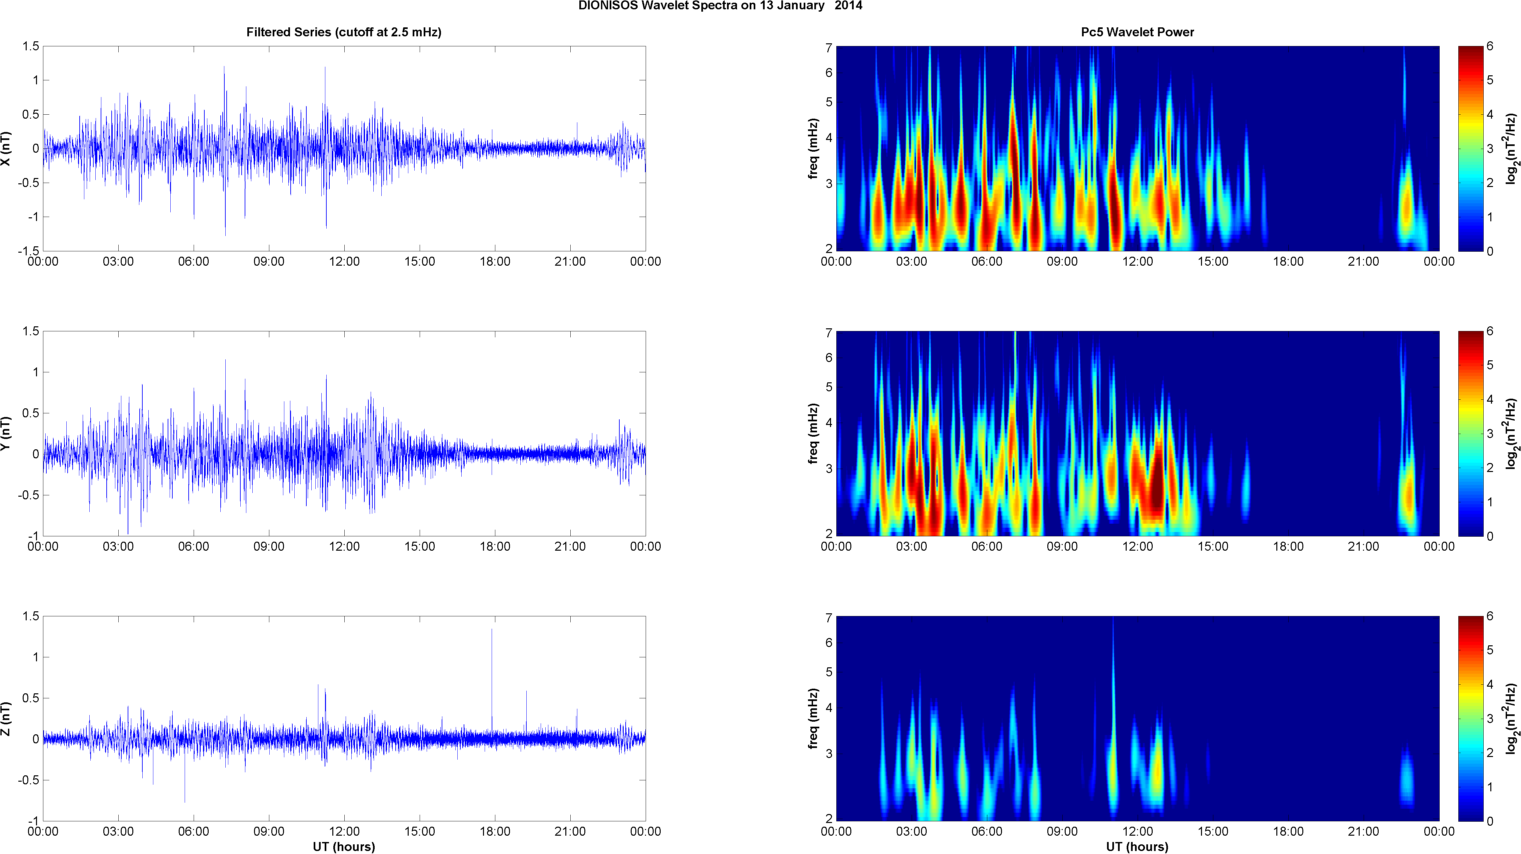Click 'freq (mHz)' label of the bottom spectrogram

tap(814, 718)
